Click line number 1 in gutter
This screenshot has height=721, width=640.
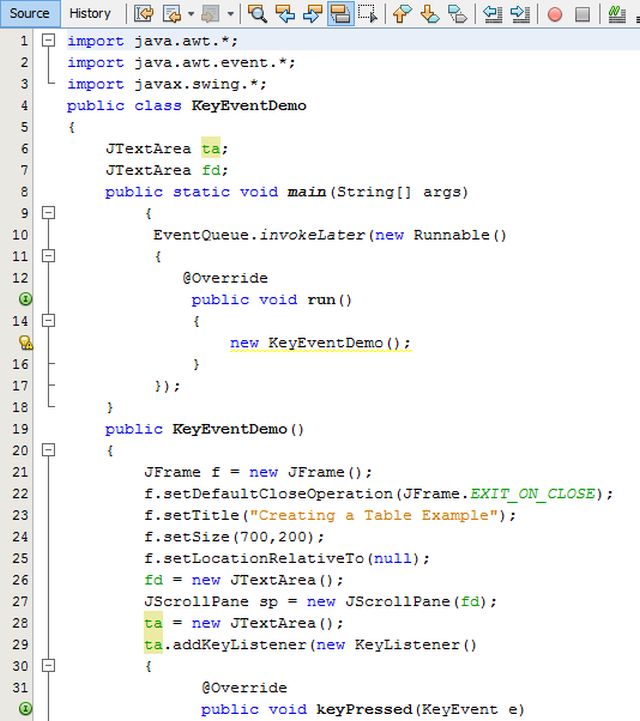[x=23, y=41]
